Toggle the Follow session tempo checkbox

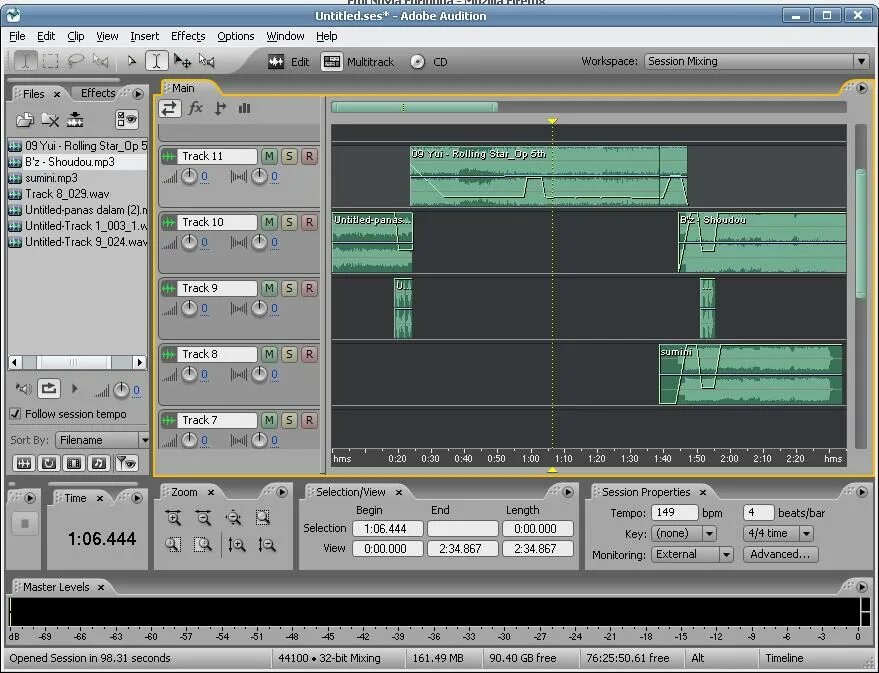point(14,414)
